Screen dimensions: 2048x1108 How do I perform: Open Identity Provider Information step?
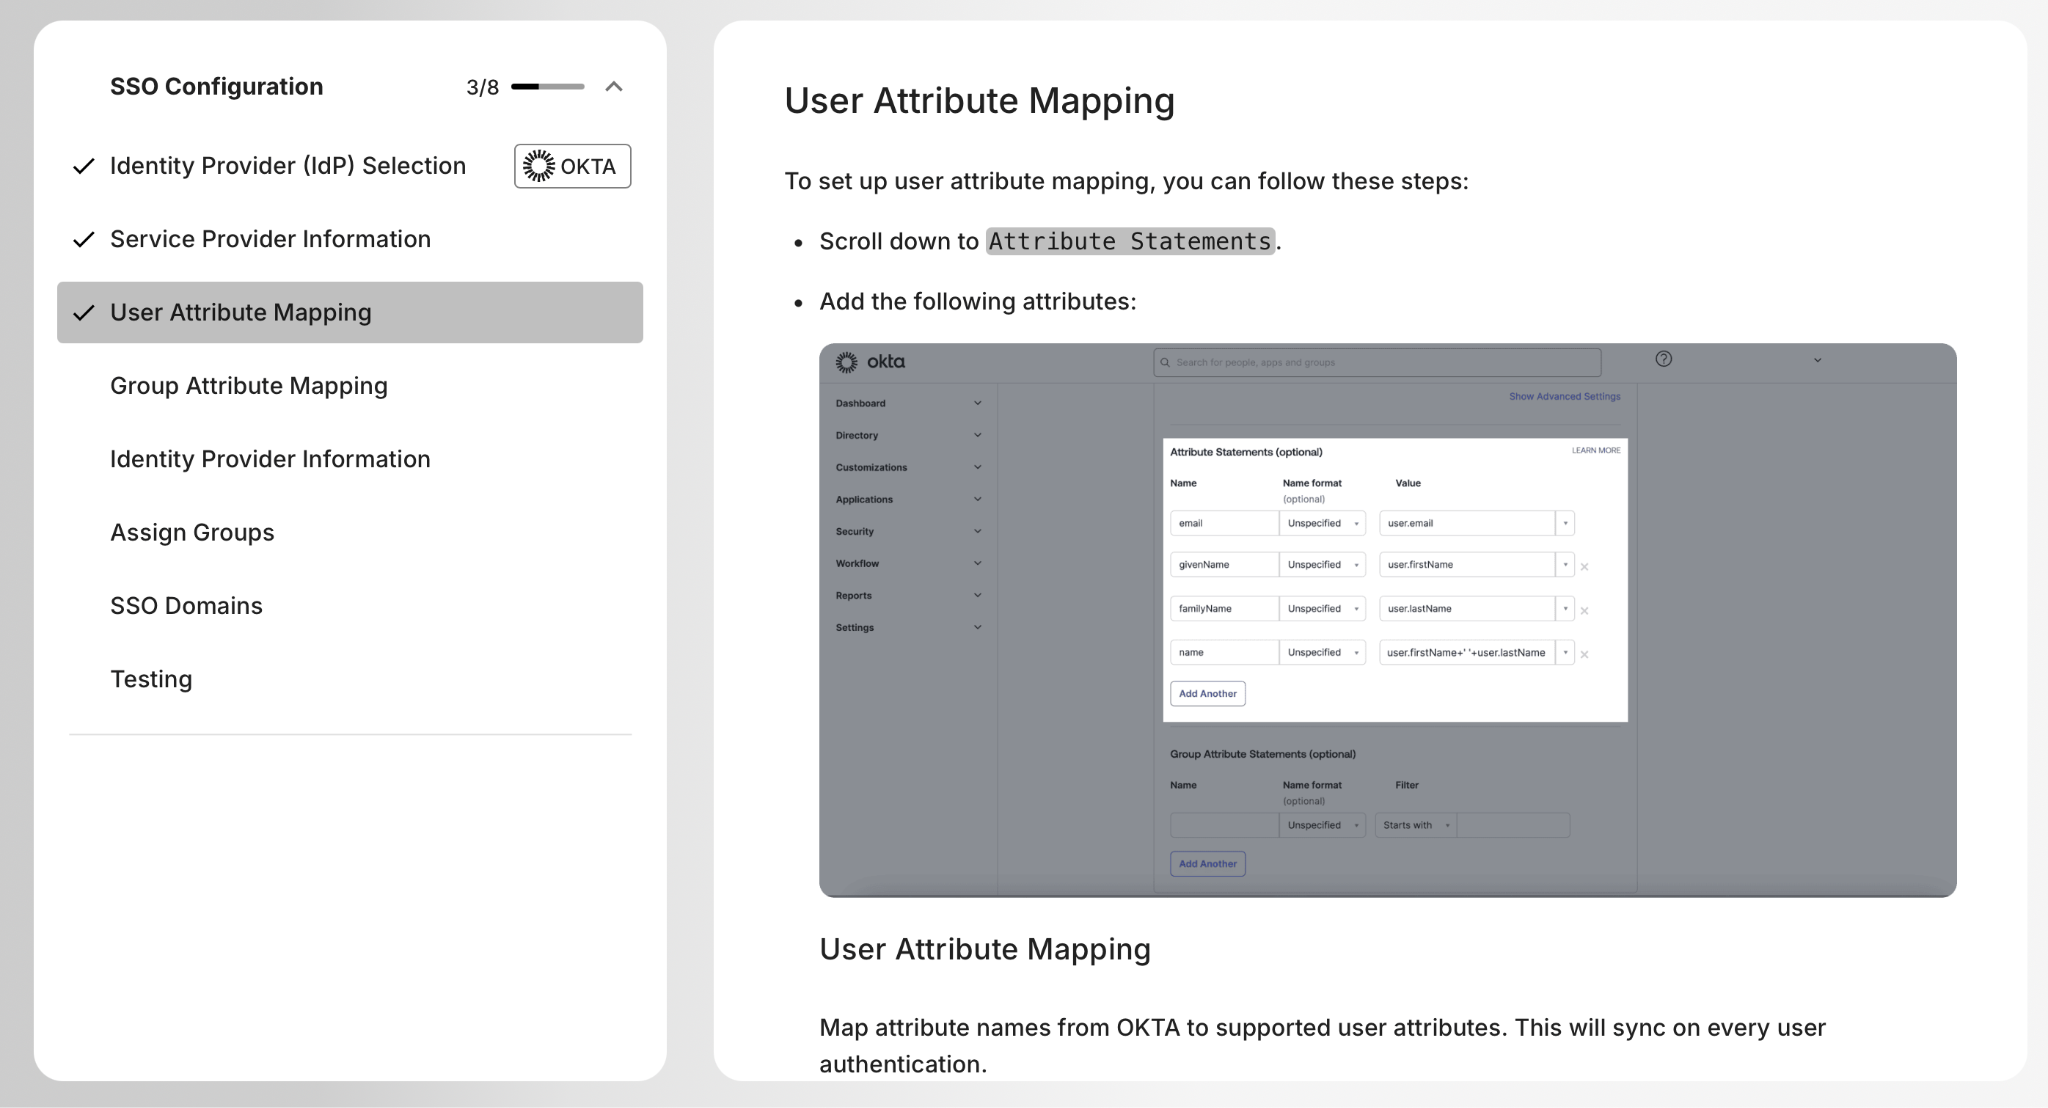270,459
